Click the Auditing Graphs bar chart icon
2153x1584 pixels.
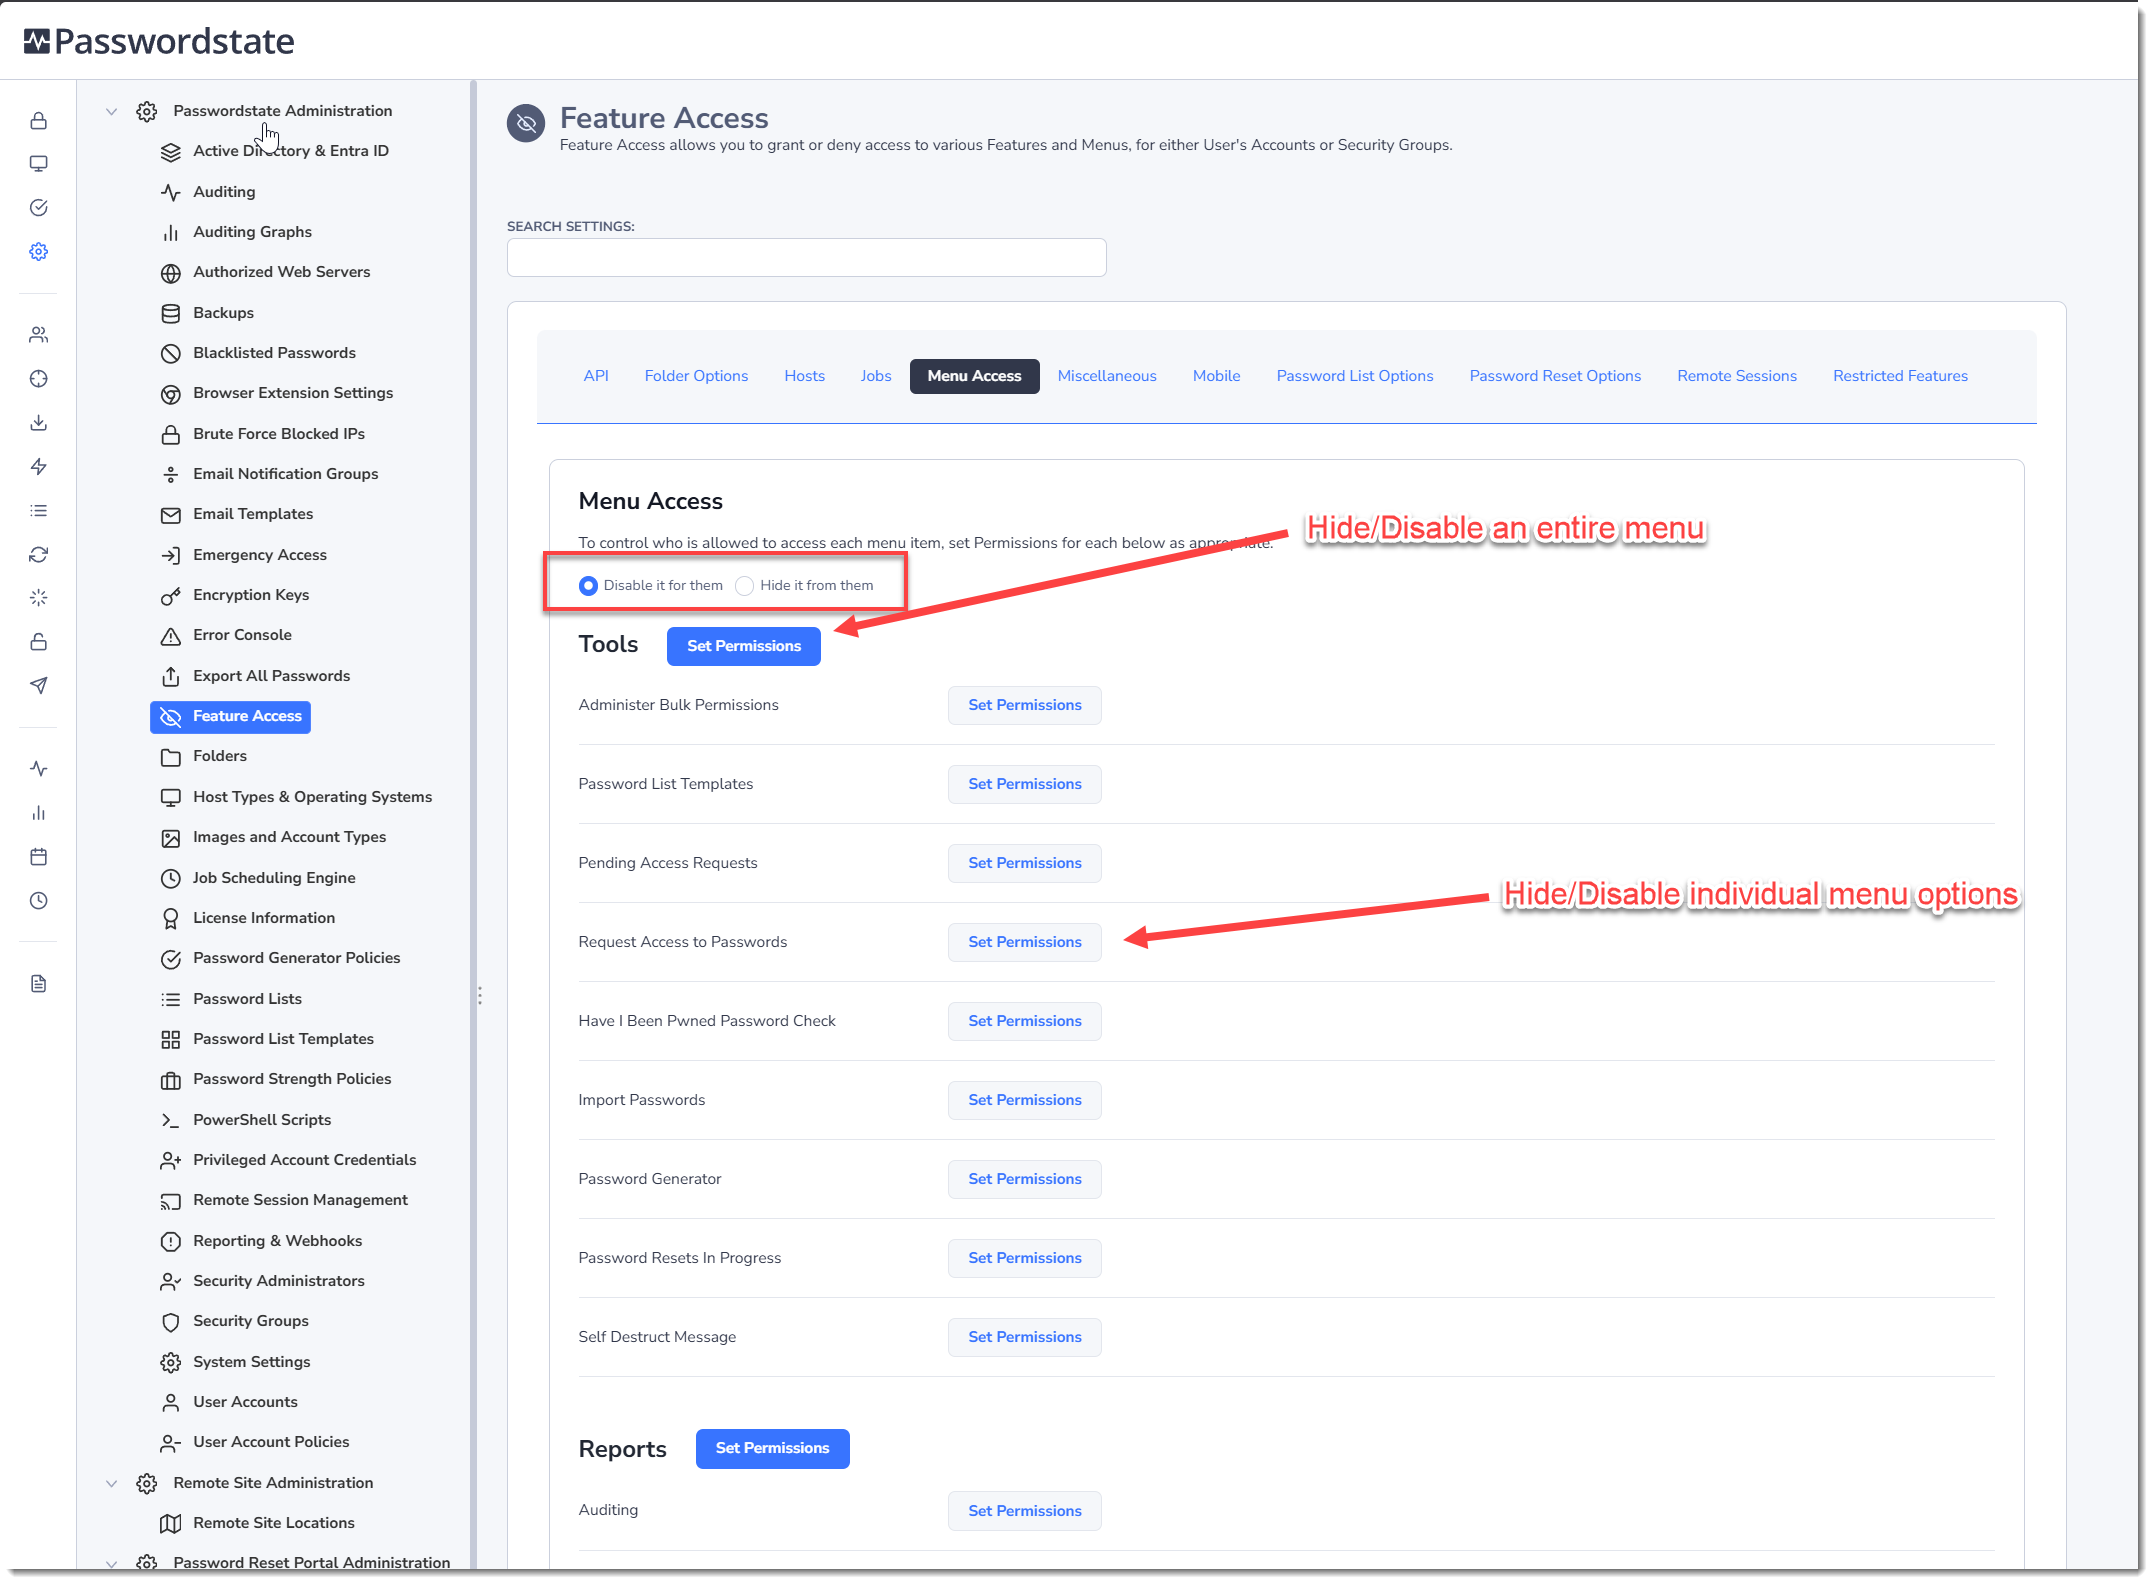click(x=171, y=233)
